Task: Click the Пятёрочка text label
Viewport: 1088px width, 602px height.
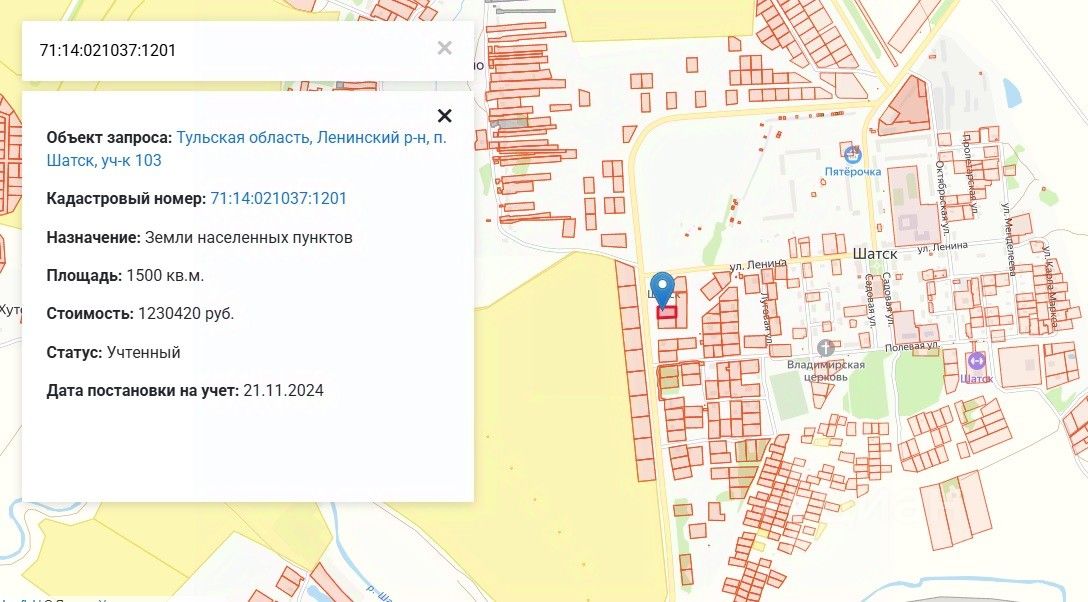Action: point(853,171)
